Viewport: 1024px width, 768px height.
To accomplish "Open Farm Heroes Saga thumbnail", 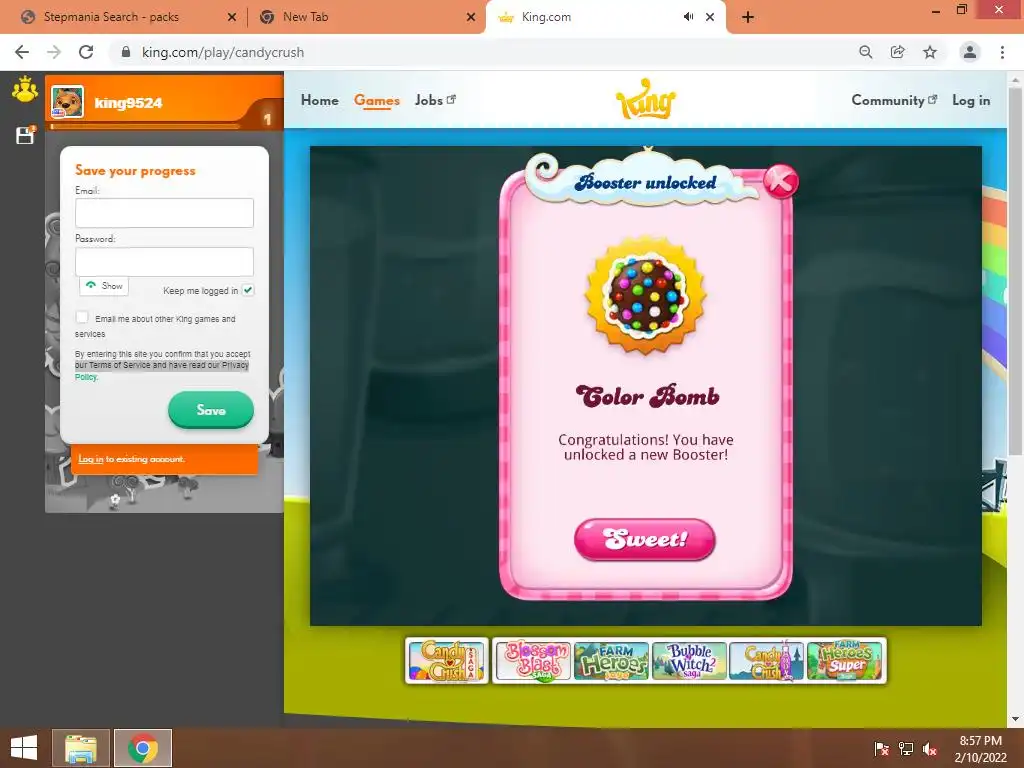I will (x=611, y=661).
